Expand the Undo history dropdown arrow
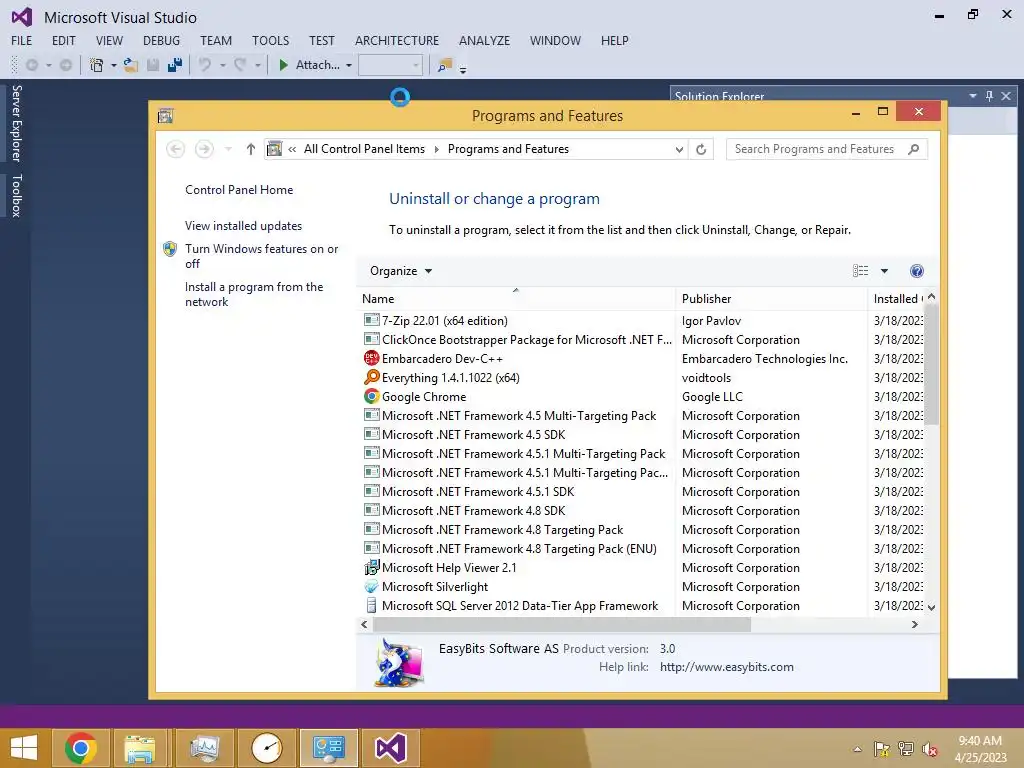This screenshot has width=1024, height=768. pyautogui.click(x=223, y=65)
